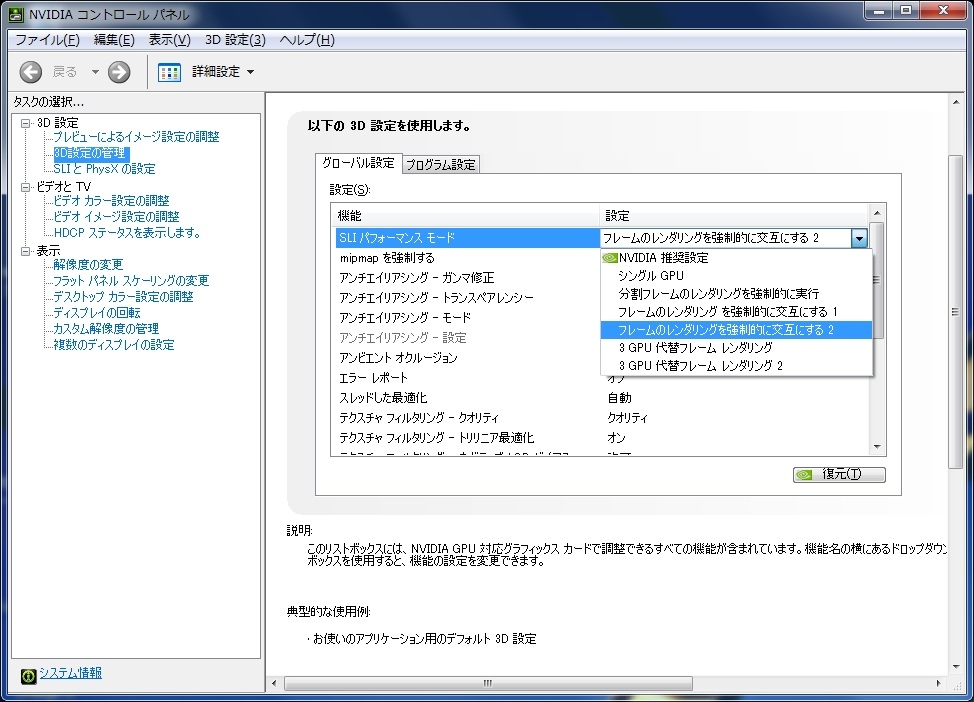The width and height of the screenshot is (974, 702).
Task: Select アンチエイリアシング - モード row
Action: [x=467, y=318]
